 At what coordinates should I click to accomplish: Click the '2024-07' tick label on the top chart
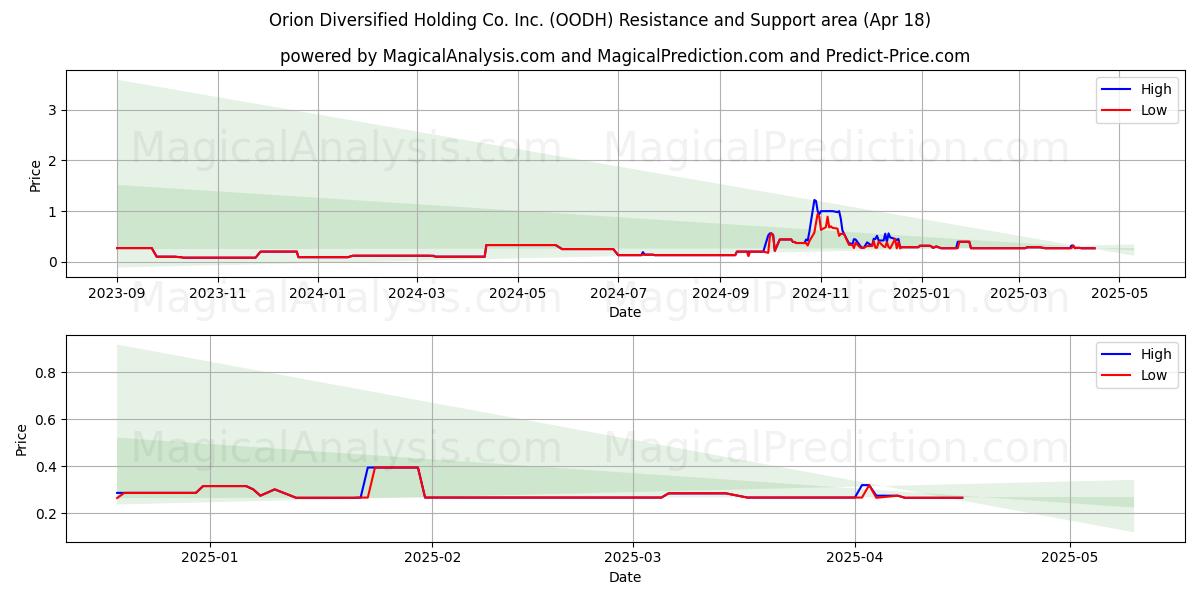(x=618, y=294)
